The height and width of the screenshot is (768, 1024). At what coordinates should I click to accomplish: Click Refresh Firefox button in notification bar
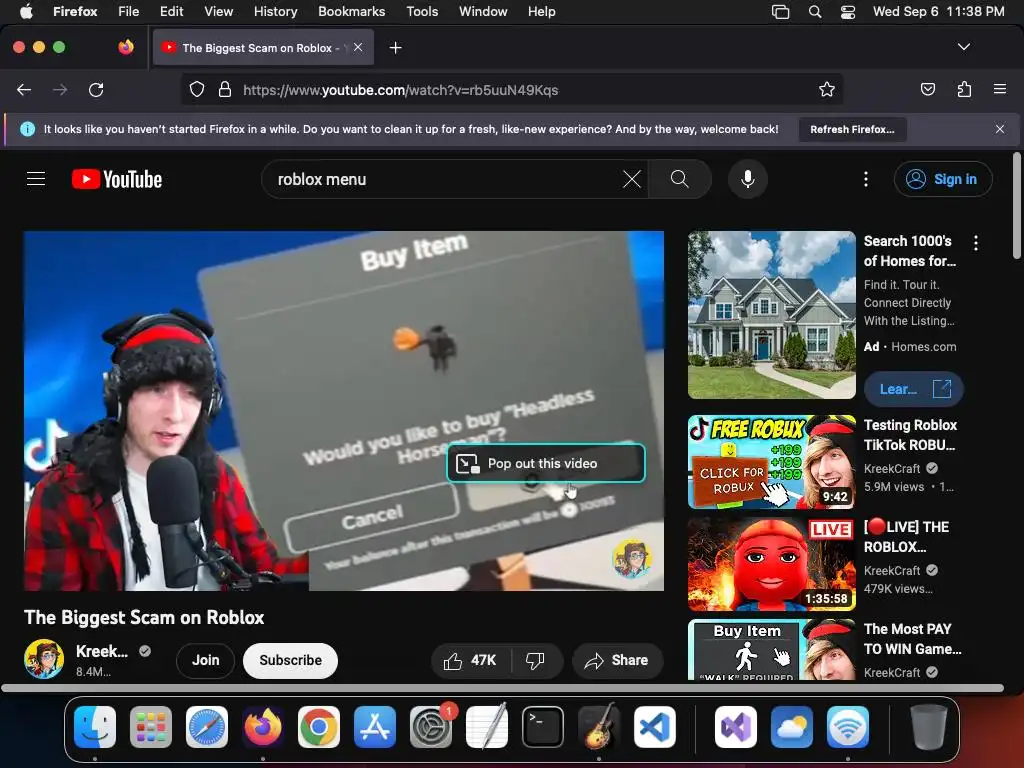(x=852, y=129)
